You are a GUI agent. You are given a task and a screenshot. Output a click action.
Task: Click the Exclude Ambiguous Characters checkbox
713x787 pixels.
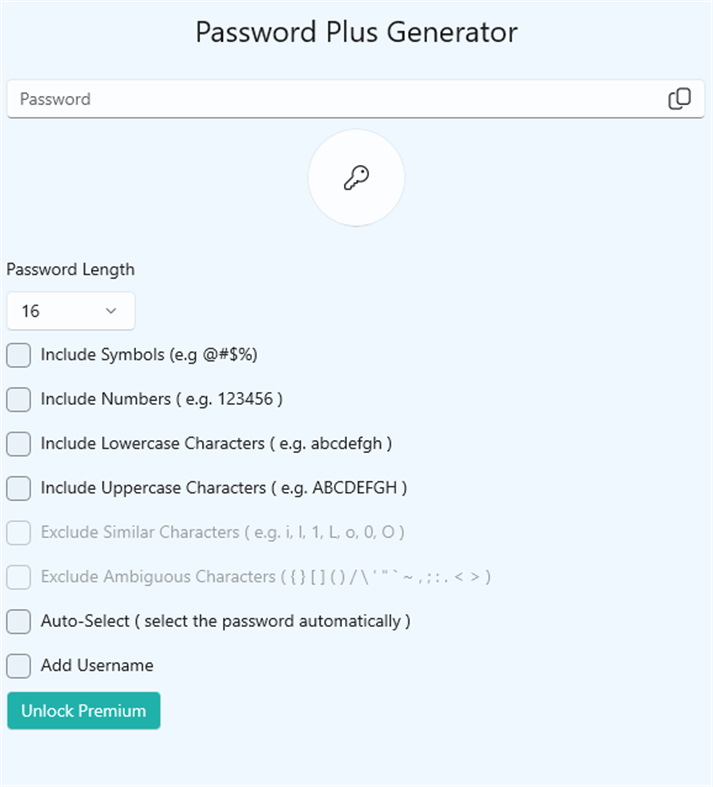19,577
